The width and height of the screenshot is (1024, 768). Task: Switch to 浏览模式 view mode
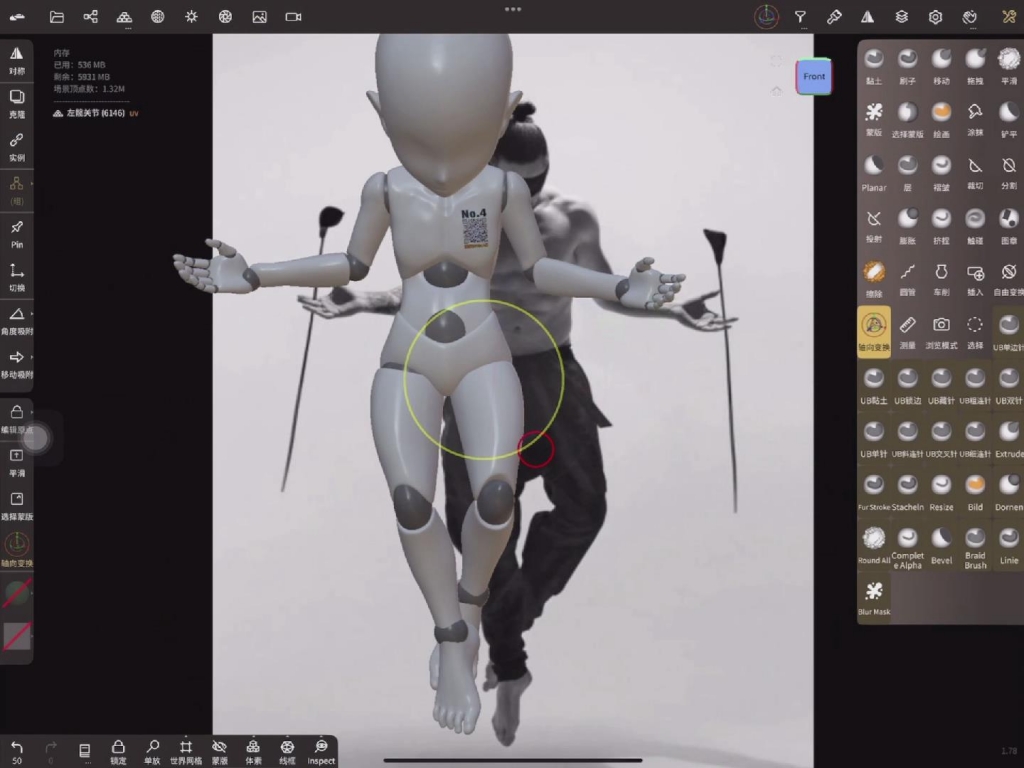pyautogui.click(x=941, y=332)
